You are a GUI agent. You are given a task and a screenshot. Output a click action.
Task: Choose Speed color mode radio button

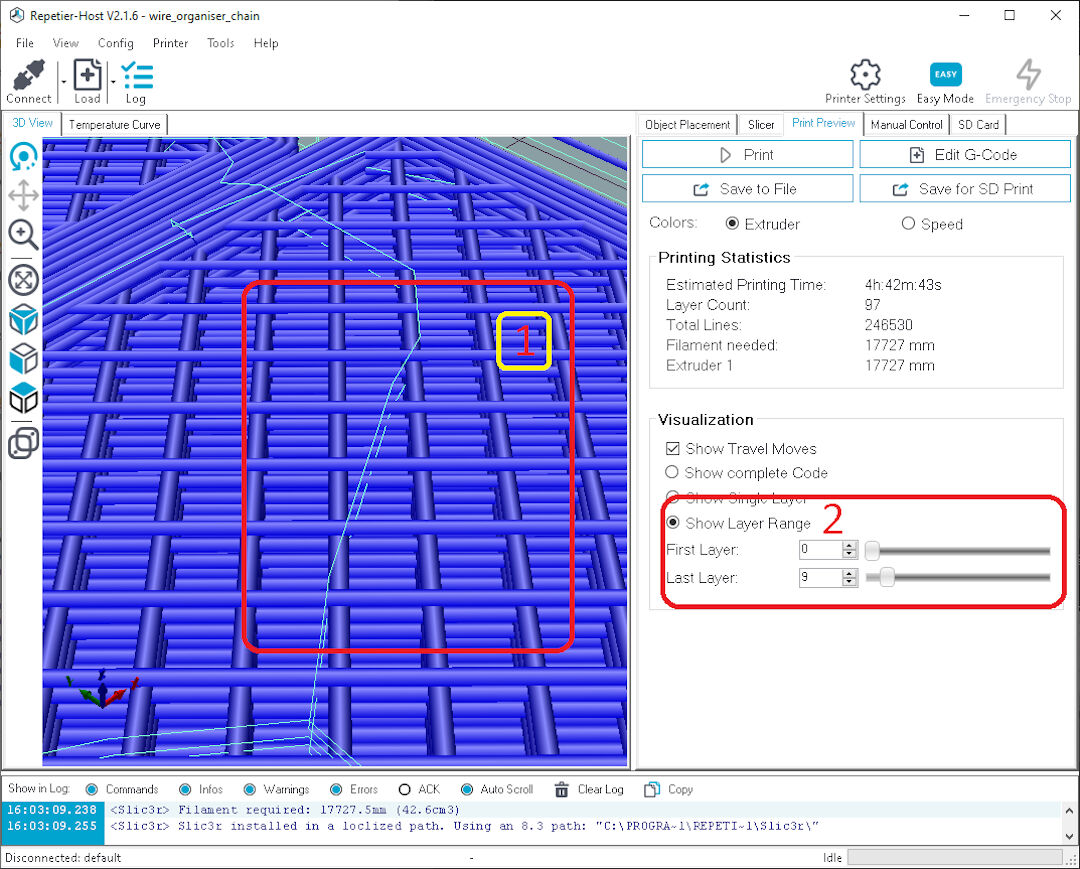tap(908, 224)
